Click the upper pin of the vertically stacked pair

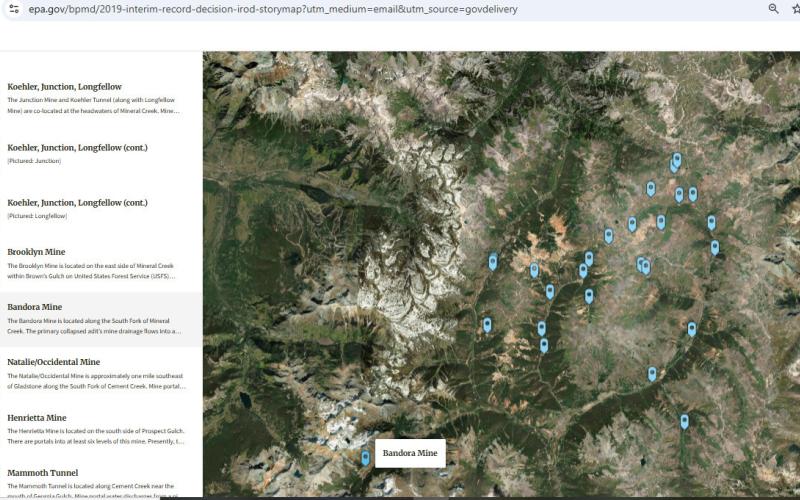541,328
